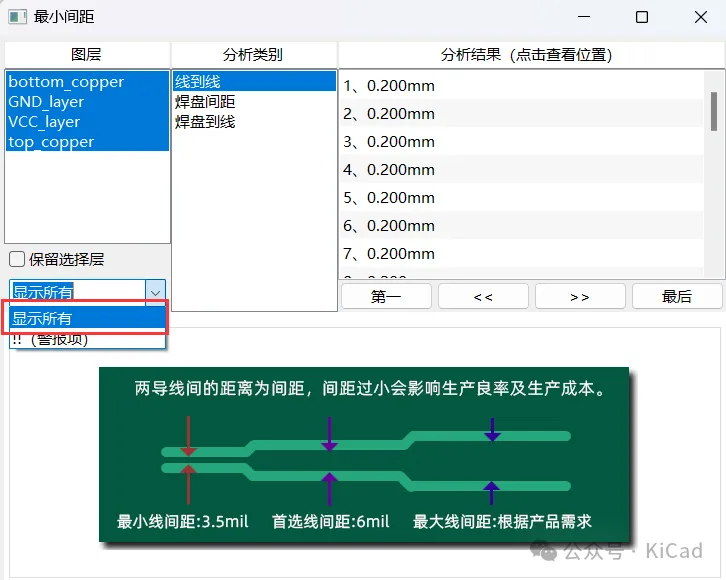Pick the !! (警报项) dropdown option

[x=88, y=339]
